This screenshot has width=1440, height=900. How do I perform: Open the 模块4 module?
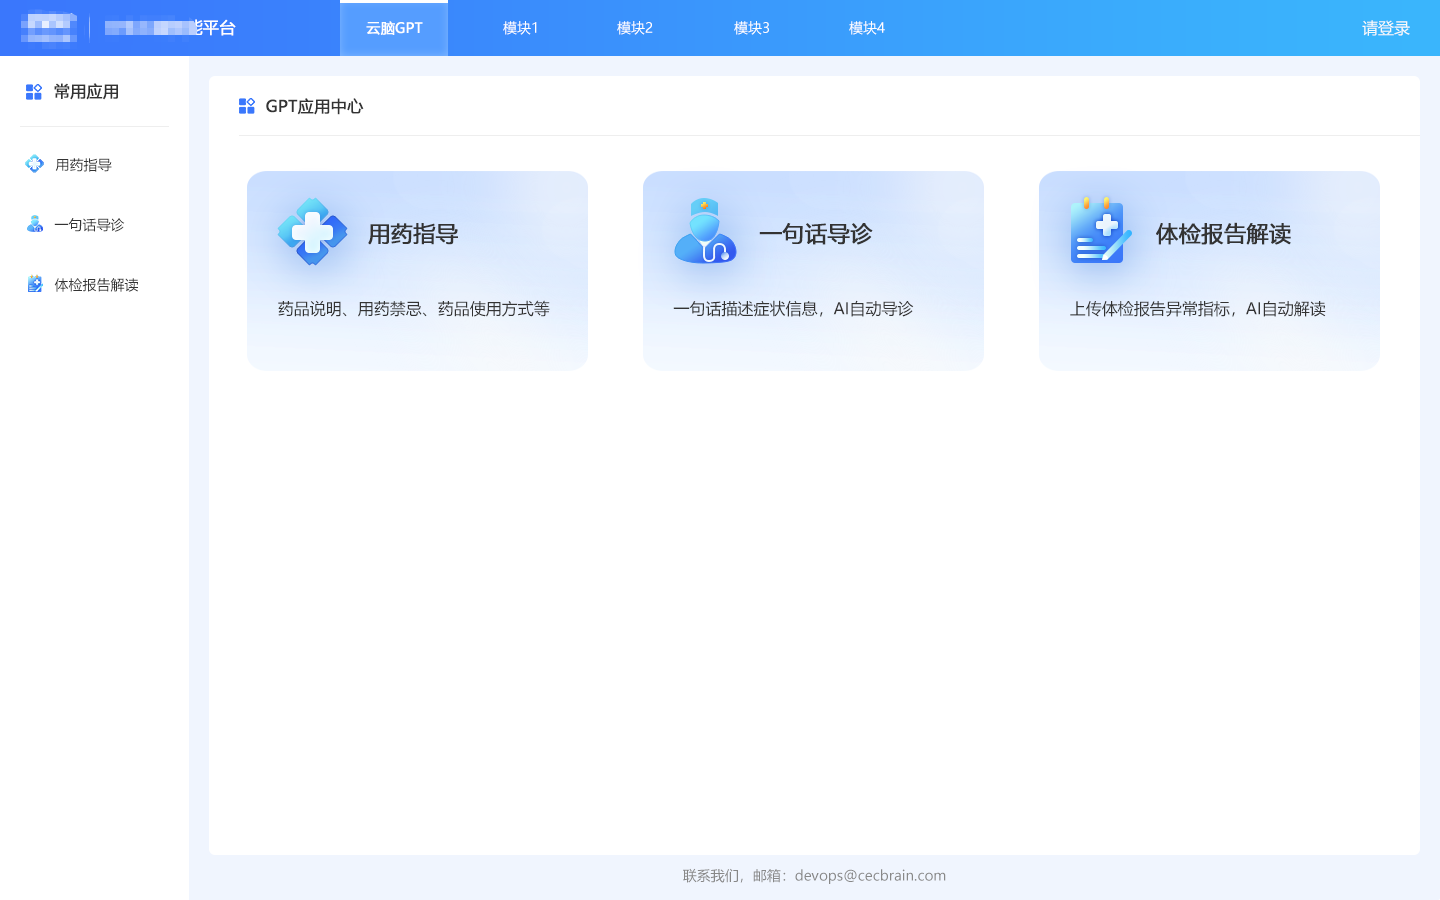(866, 28)
